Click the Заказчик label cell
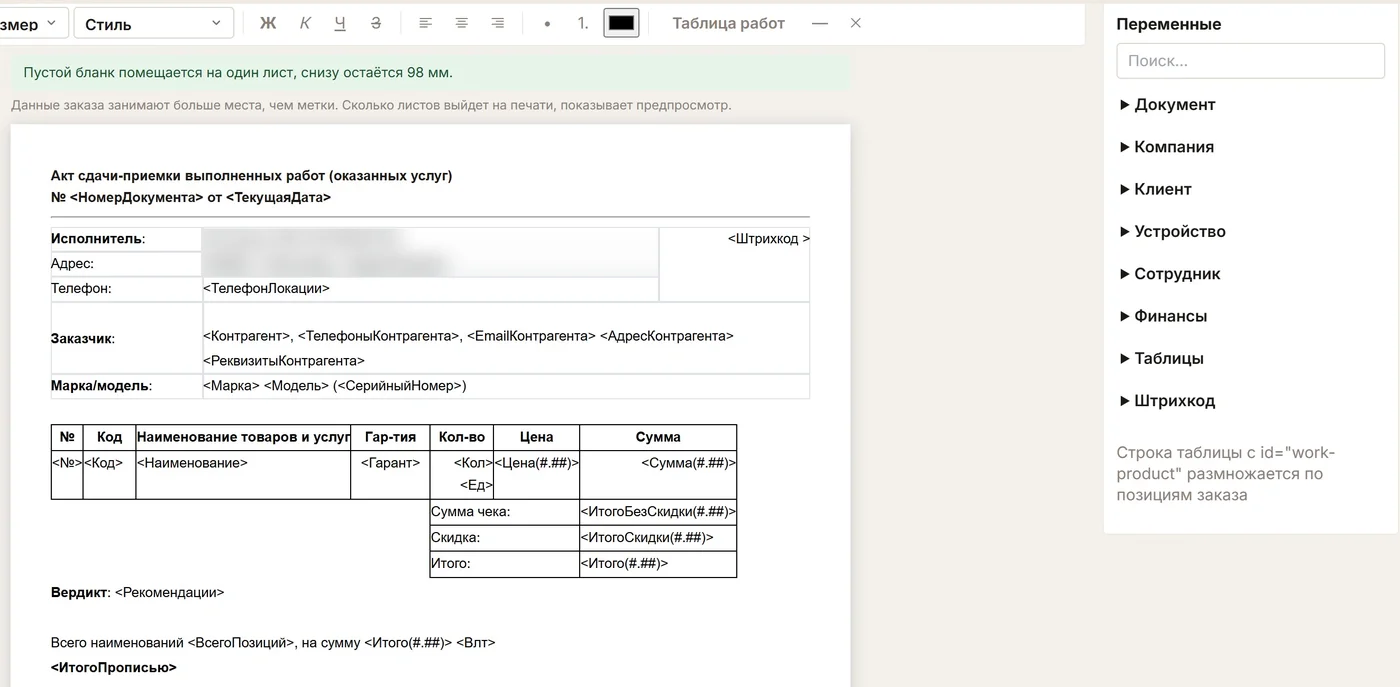This screenshot has height=687, width=1400. click(127, 339)
